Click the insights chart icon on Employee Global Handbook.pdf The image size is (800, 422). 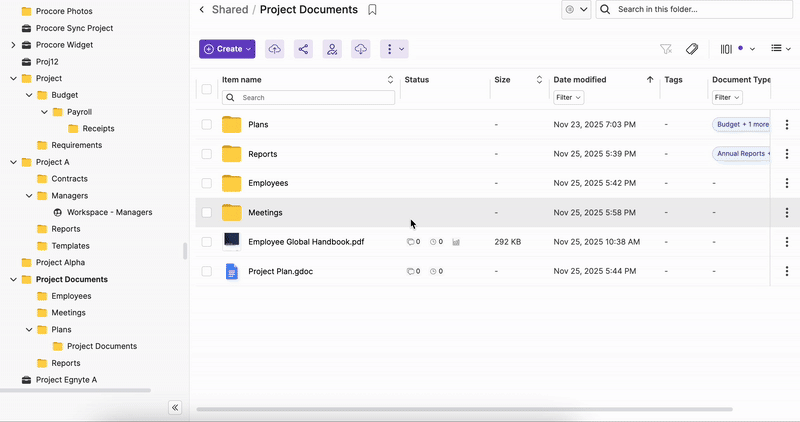point(456,242)
